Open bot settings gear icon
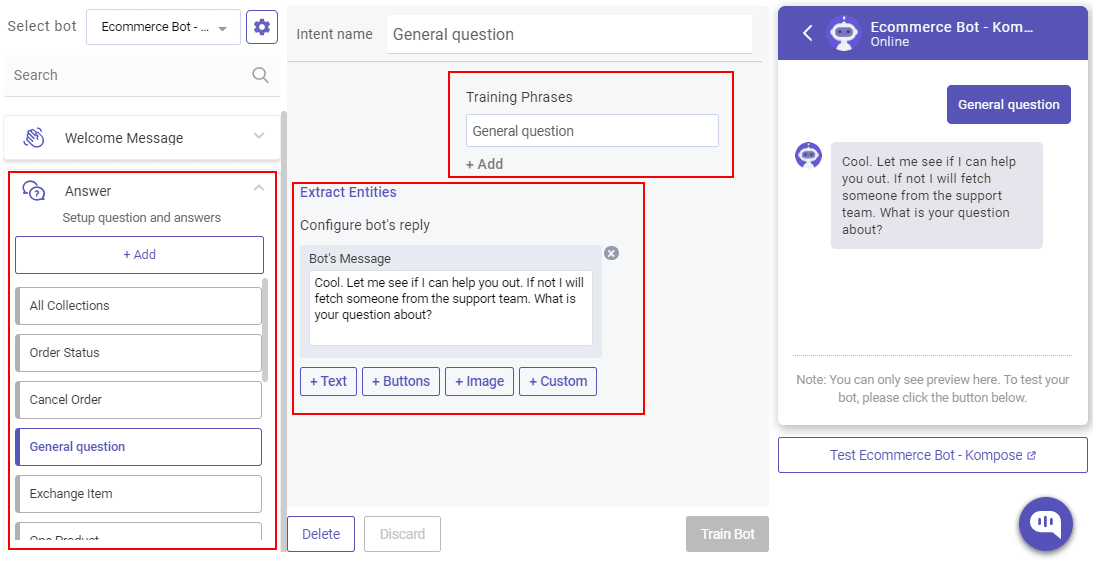The image size is (1096, 561). pyautogui.click(x=262, y=27)
